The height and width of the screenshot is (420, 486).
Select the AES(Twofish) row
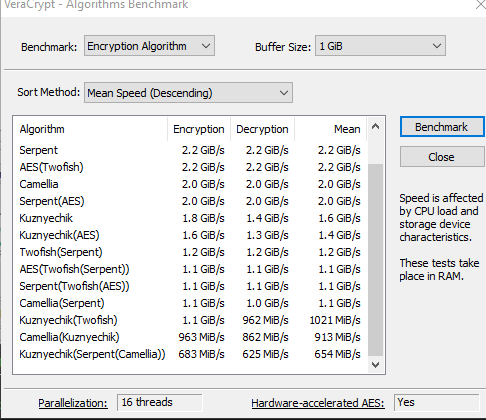(190, 167)
